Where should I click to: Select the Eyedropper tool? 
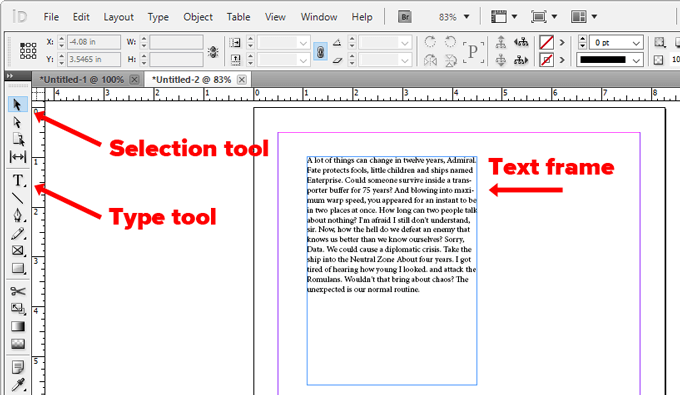click(x=18, y=385)
